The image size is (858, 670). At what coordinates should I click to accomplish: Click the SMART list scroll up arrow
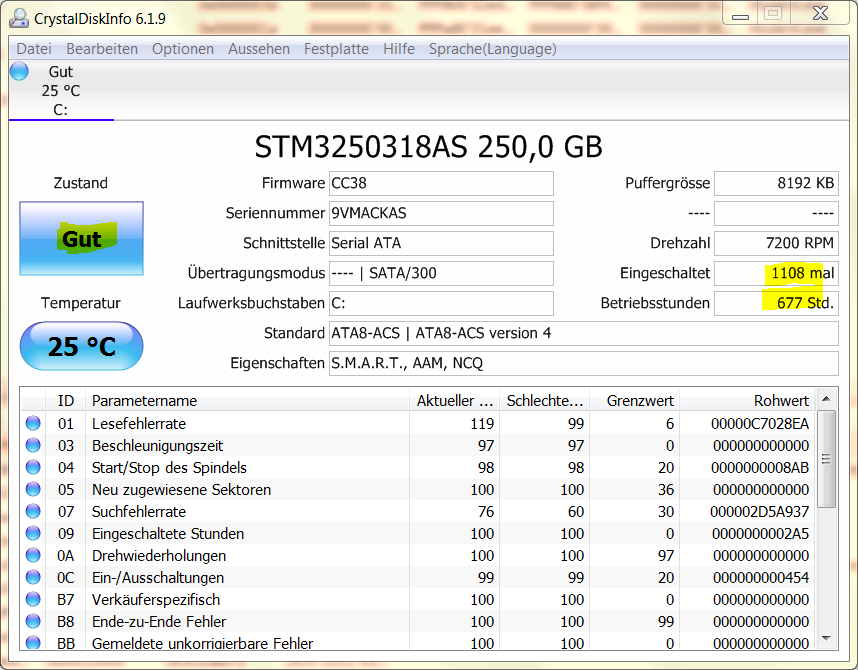pyautogui.click(x=826, y=399)
